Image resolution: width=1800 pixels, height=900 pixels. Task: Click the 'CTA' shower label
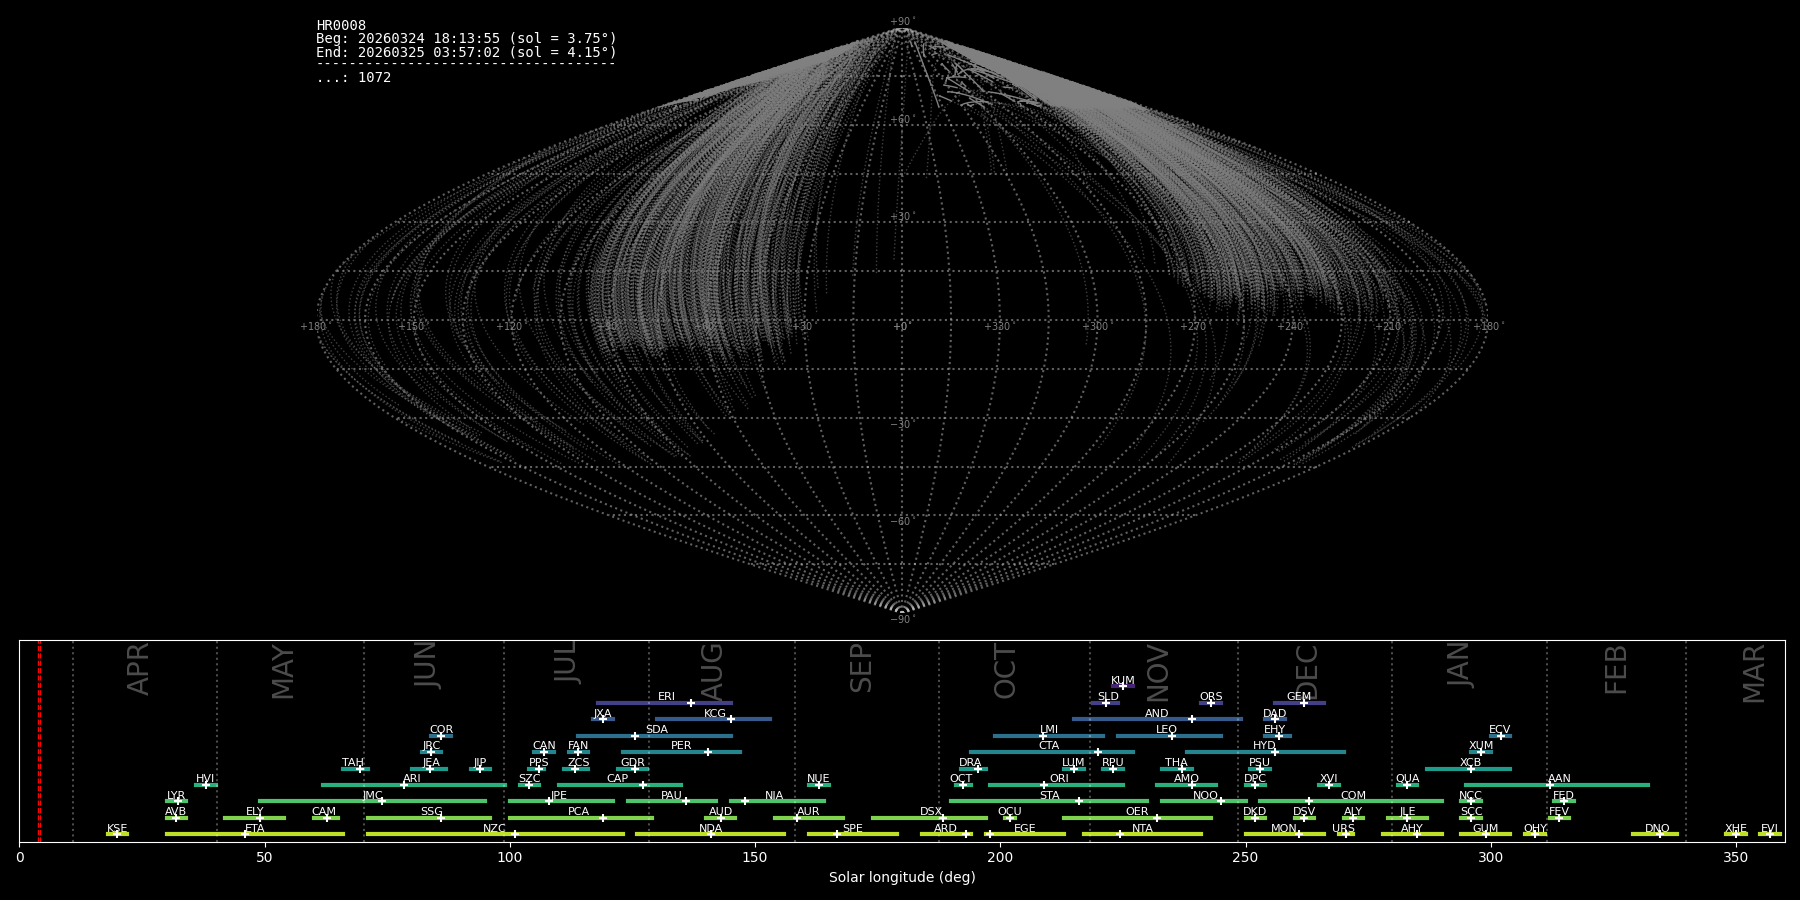pyautogui.click(x=1048, y=746)
